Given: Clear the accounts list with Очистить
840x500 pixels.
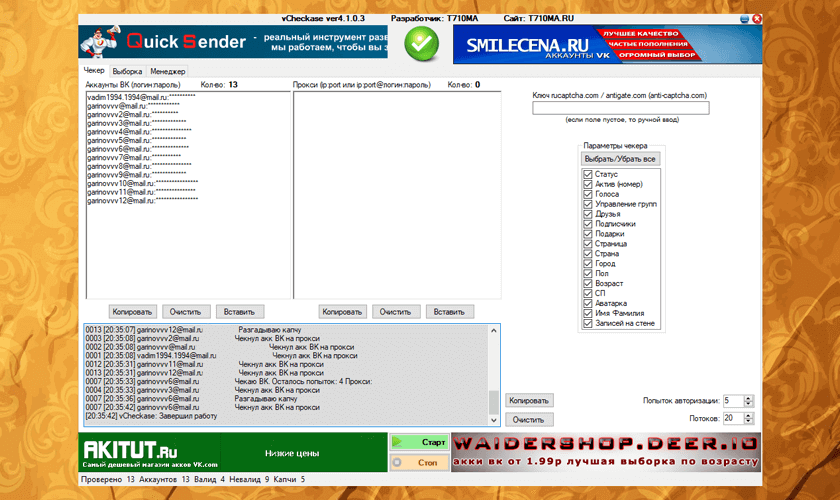Looking at the screenshot, I should click(x=185, y=311).
